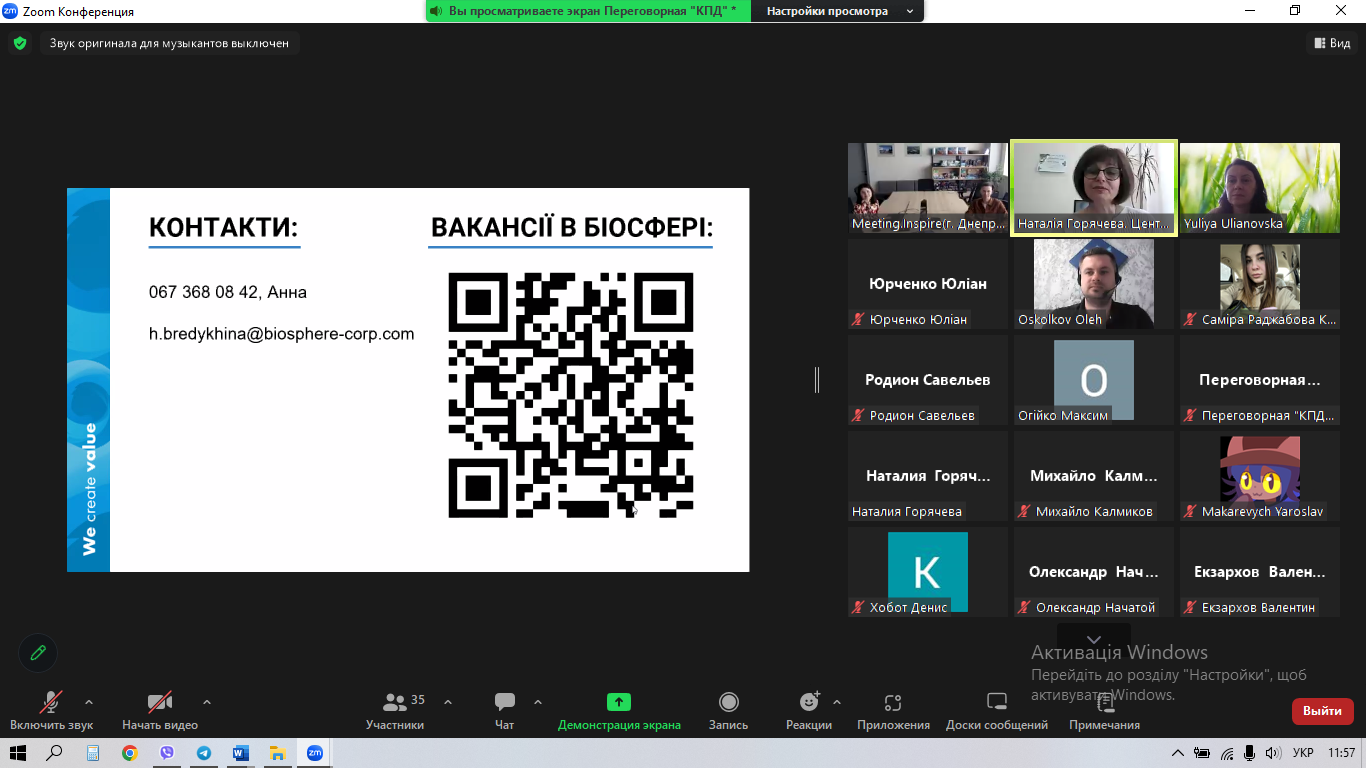Expand reactions arrow next to Реакции
This screenshot has height=768, width=1366.
point(837,702)
